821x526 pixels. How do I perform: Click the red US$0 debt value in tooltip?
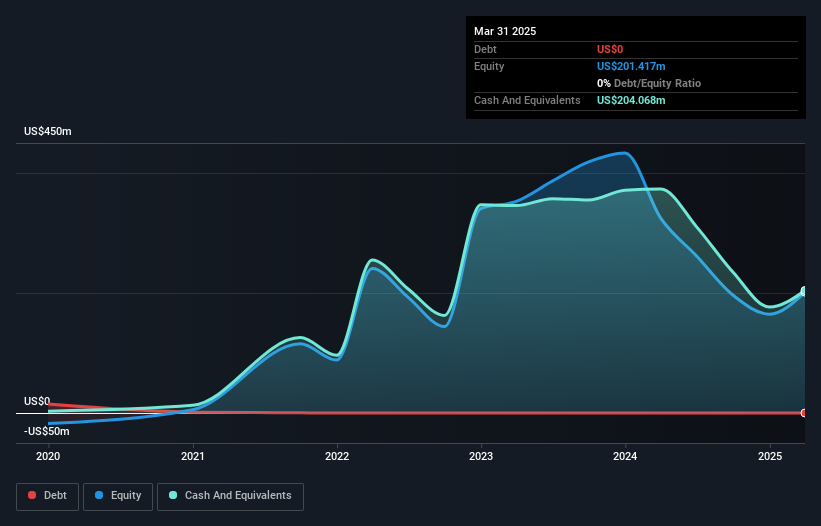[610, 49]
